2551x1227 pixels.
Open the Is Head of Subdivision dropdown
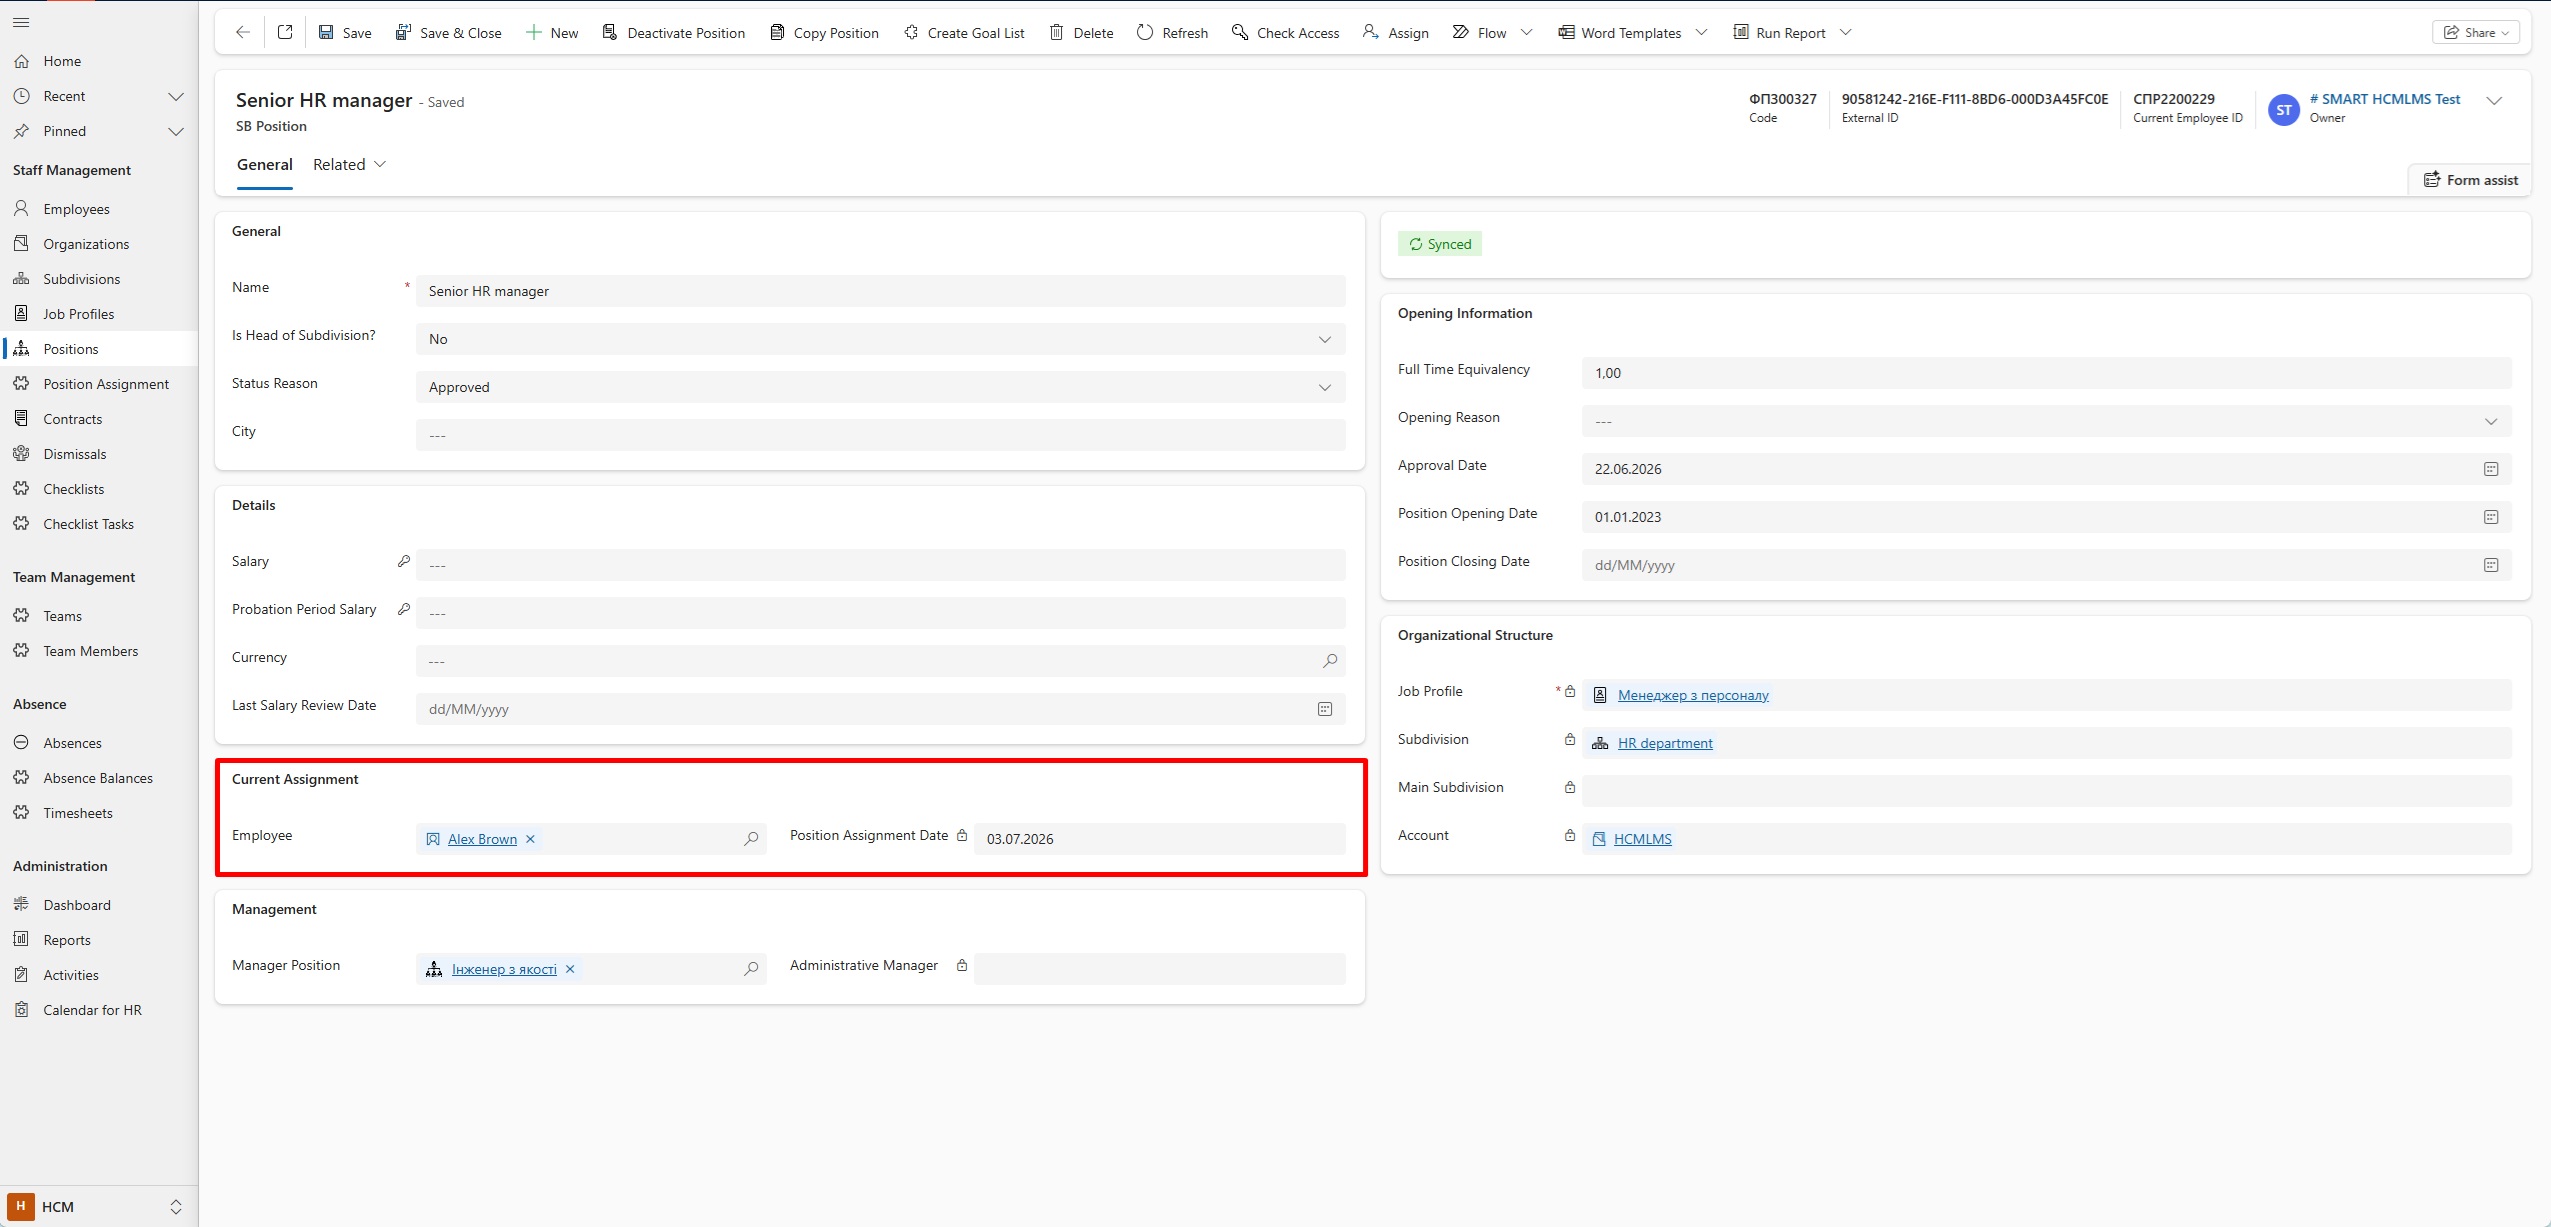(x=1325, y=339)
